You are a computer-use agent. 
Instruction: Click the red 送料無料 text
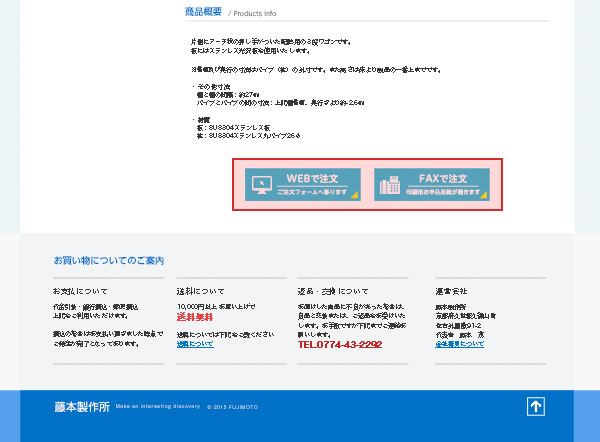click(x=195, y=317)
